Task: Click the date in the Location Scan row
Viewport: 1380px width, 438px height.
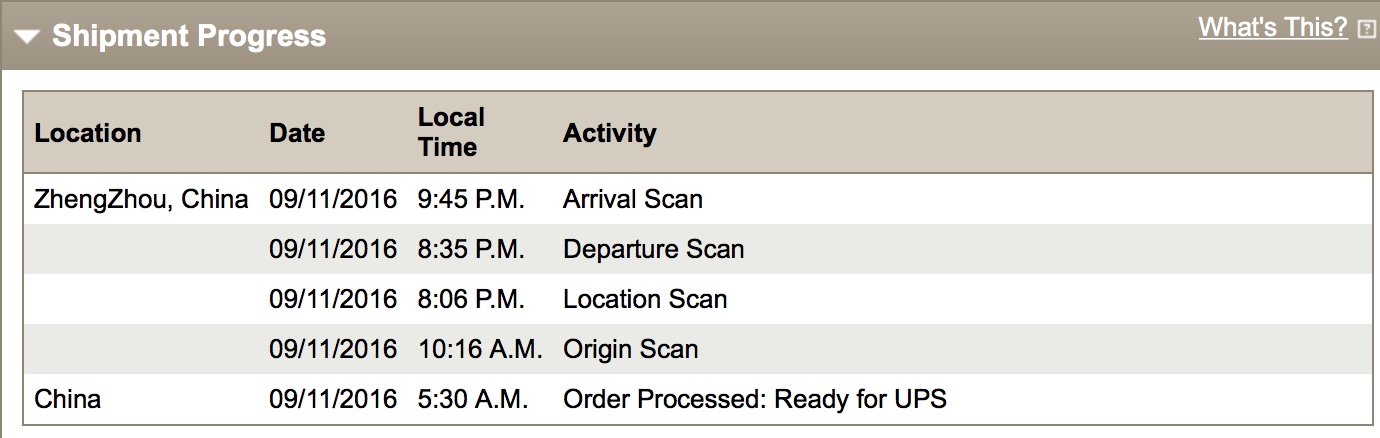Action: pyautogui.click(x=333, y=299)
